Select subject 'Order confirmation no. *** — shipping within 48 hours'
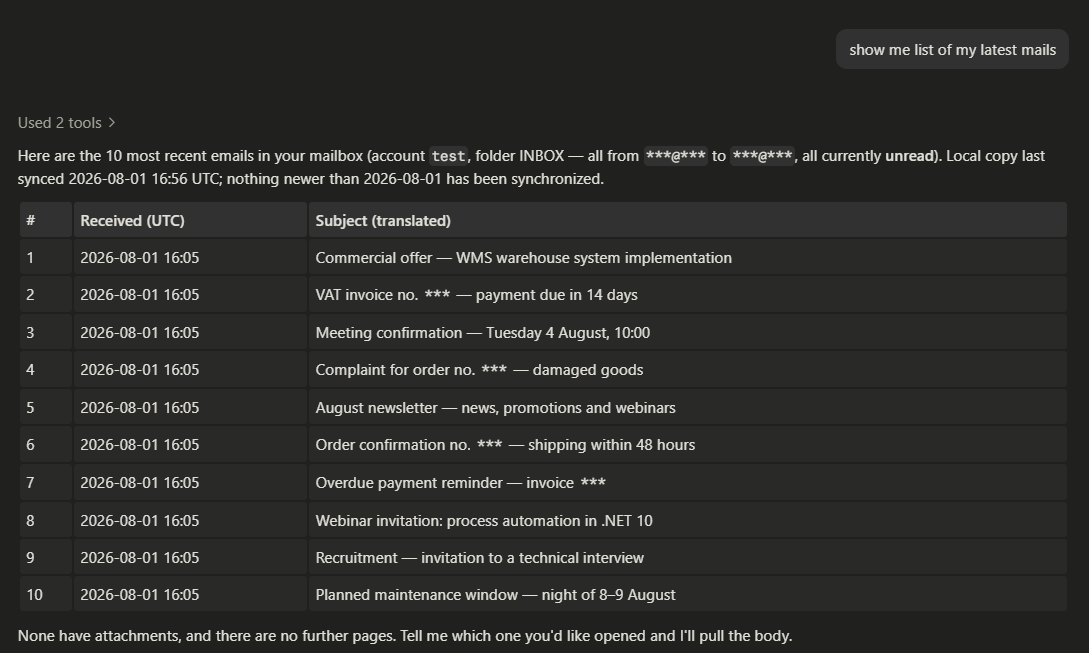The width and height of the screenshot is (1089, 653). [505, 445]
